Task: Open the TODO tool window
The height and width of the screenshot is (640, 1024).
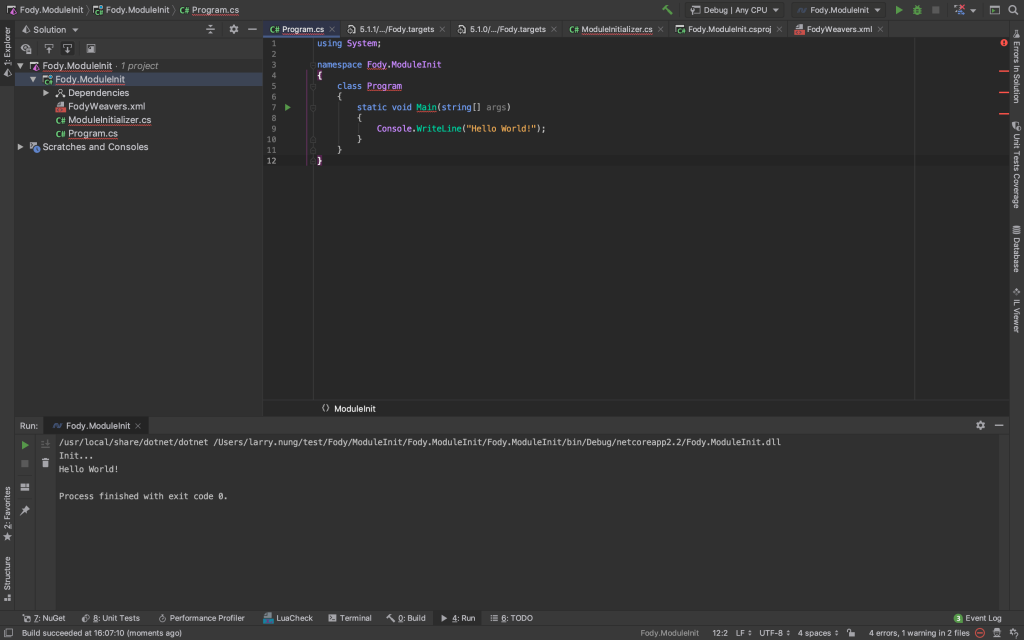Action: 511,618
